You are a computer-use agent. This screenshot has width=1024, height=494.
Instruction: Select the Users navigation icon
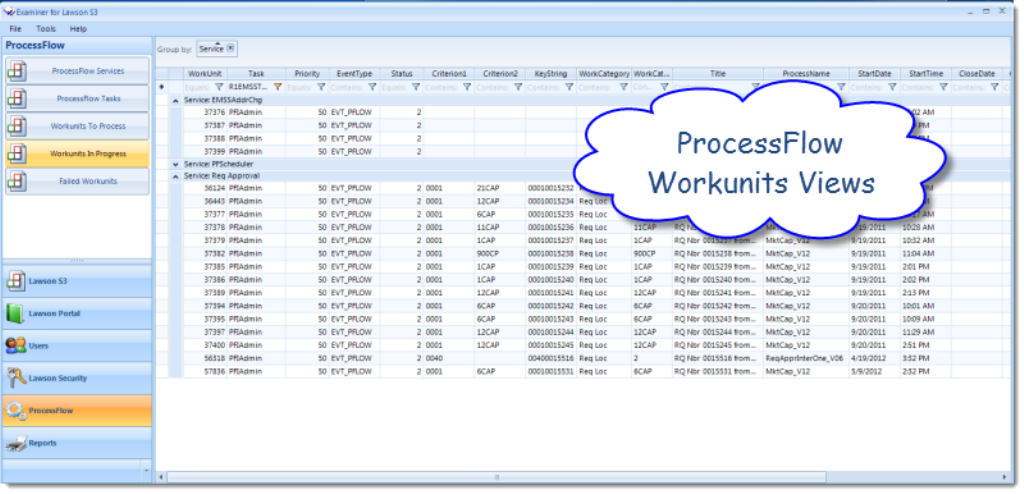click(x=16, y=346)
